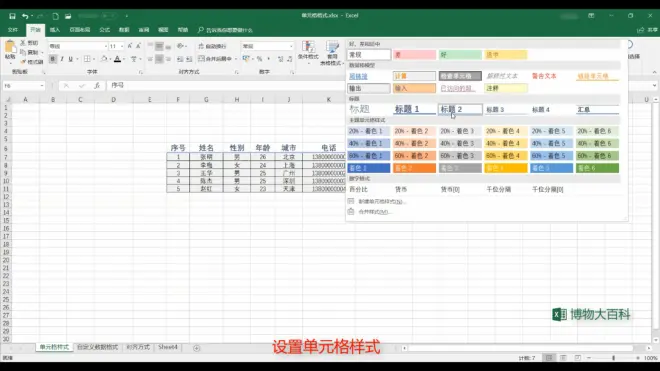Select the green 好 (Good) style swatch

[x=460, y=55]
